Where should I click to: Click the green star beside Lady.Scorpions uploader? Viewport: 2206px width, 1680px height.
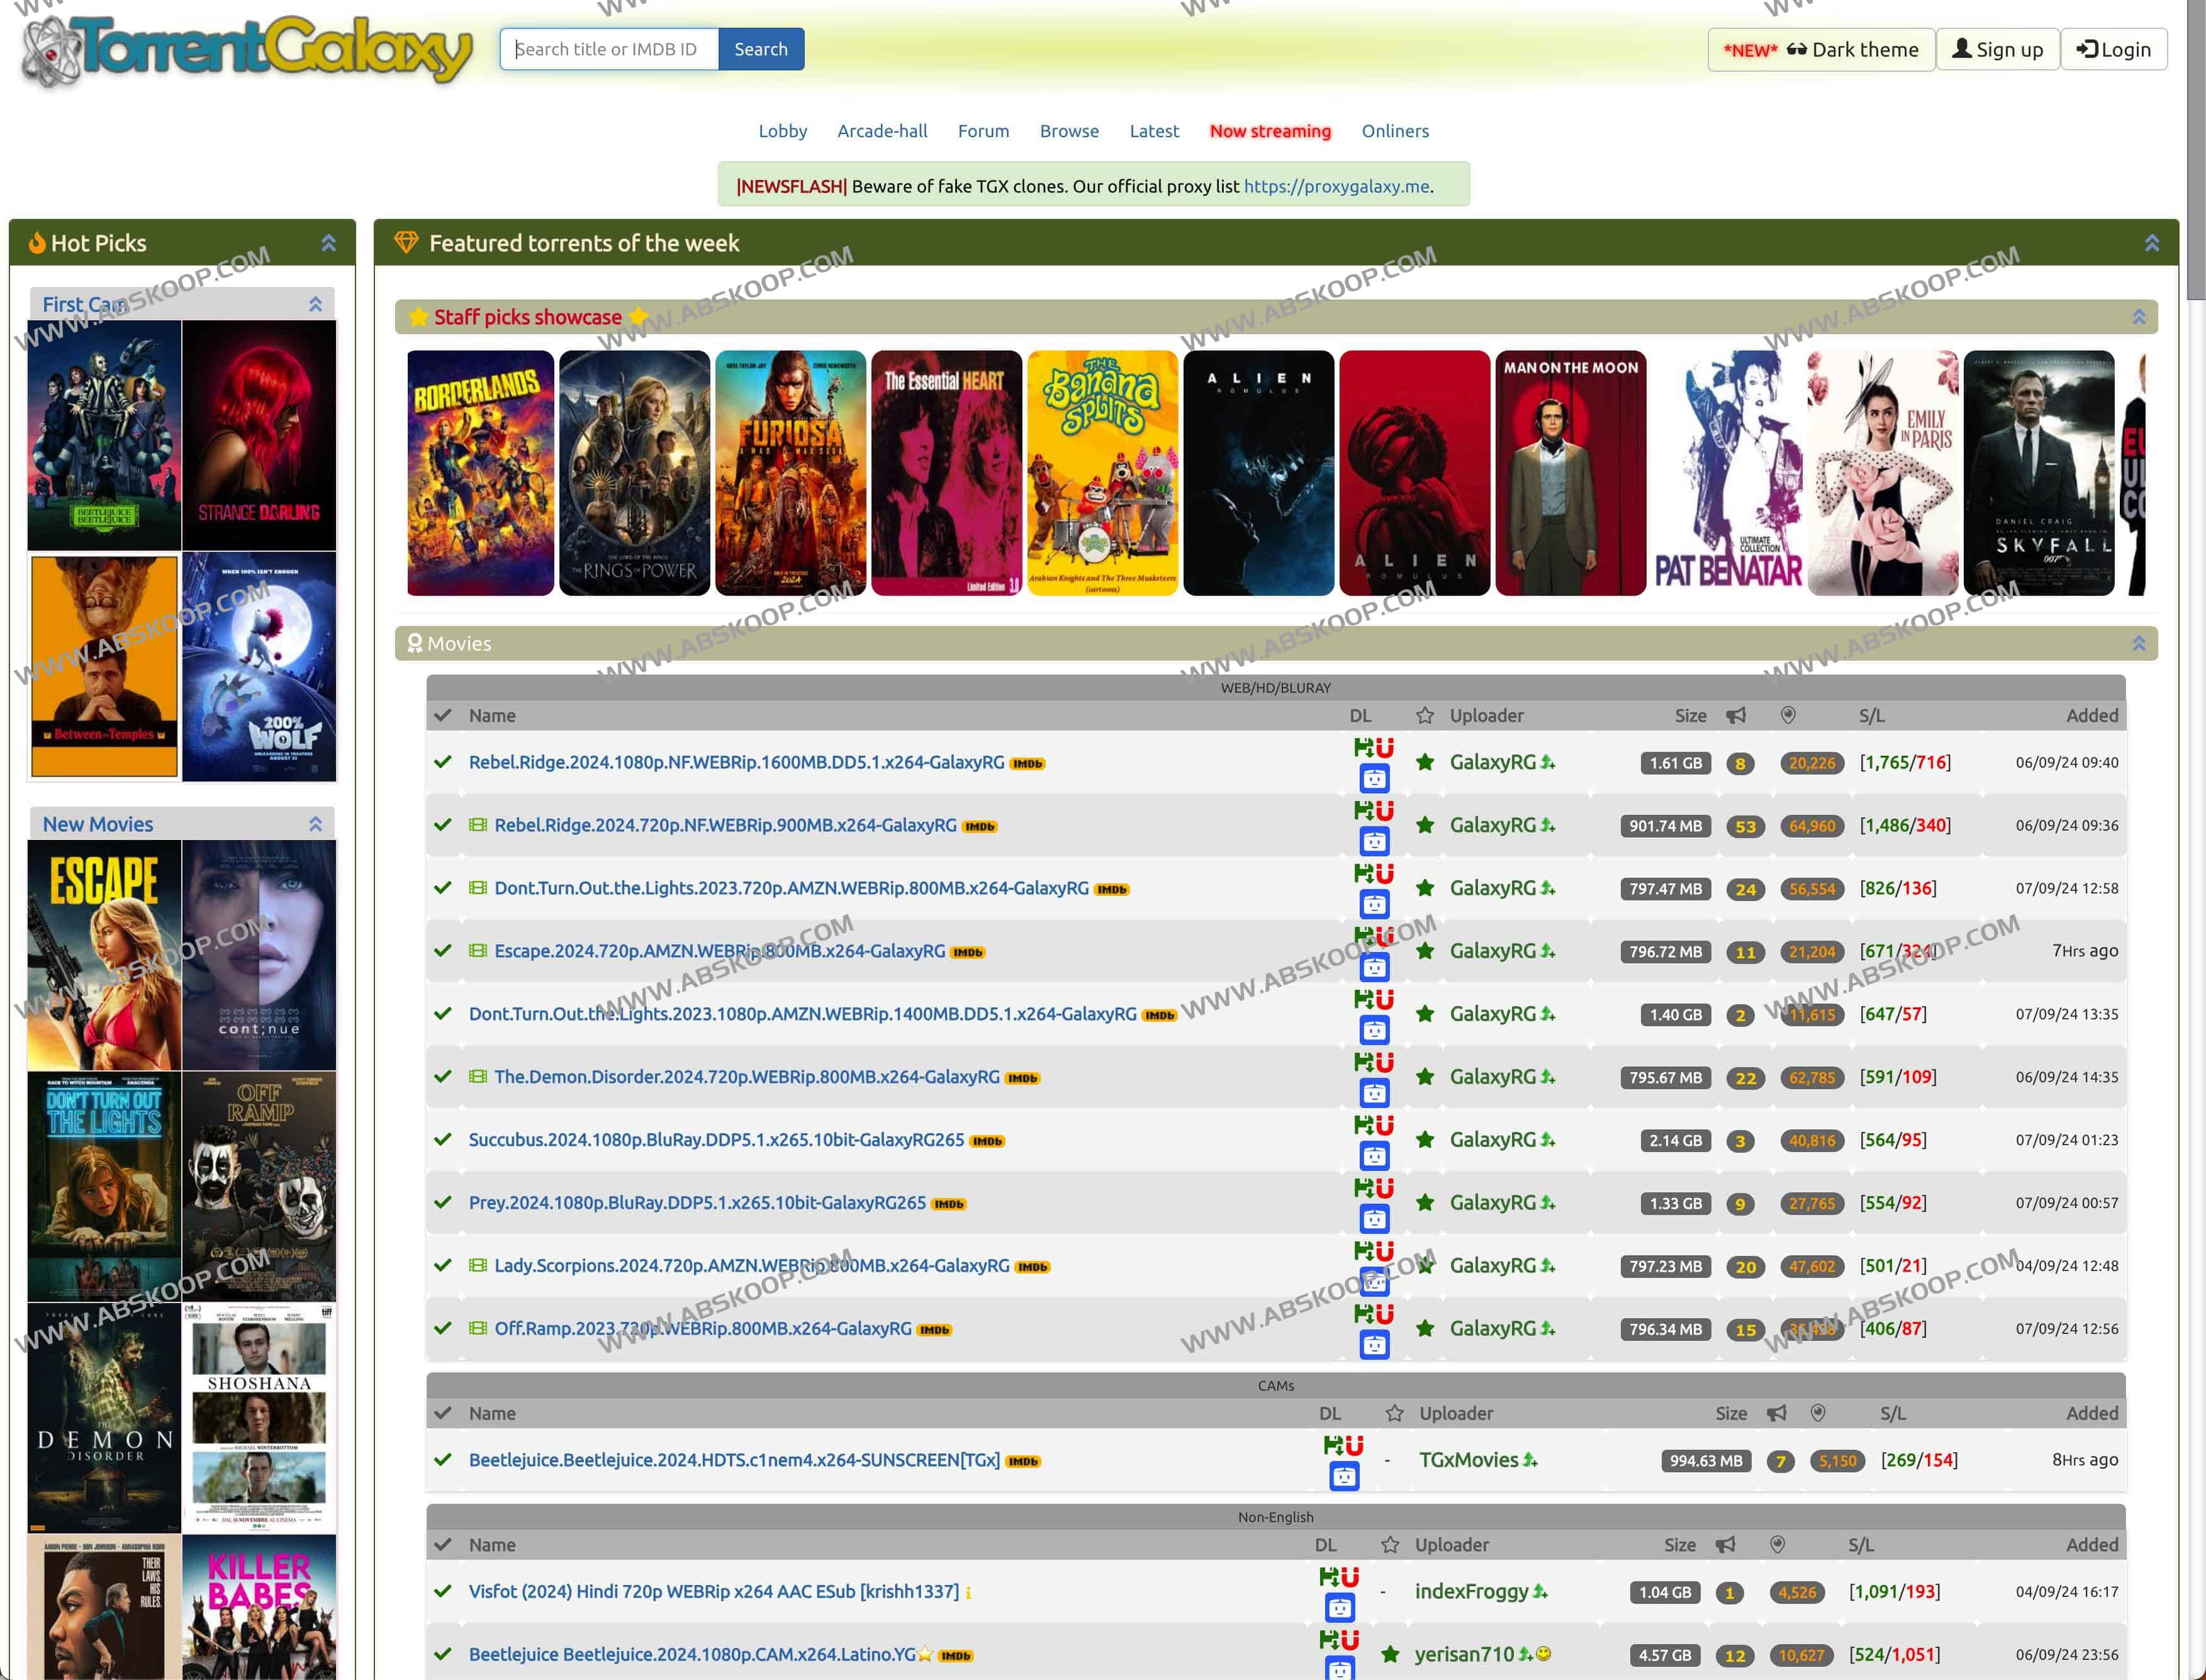1426,1266
